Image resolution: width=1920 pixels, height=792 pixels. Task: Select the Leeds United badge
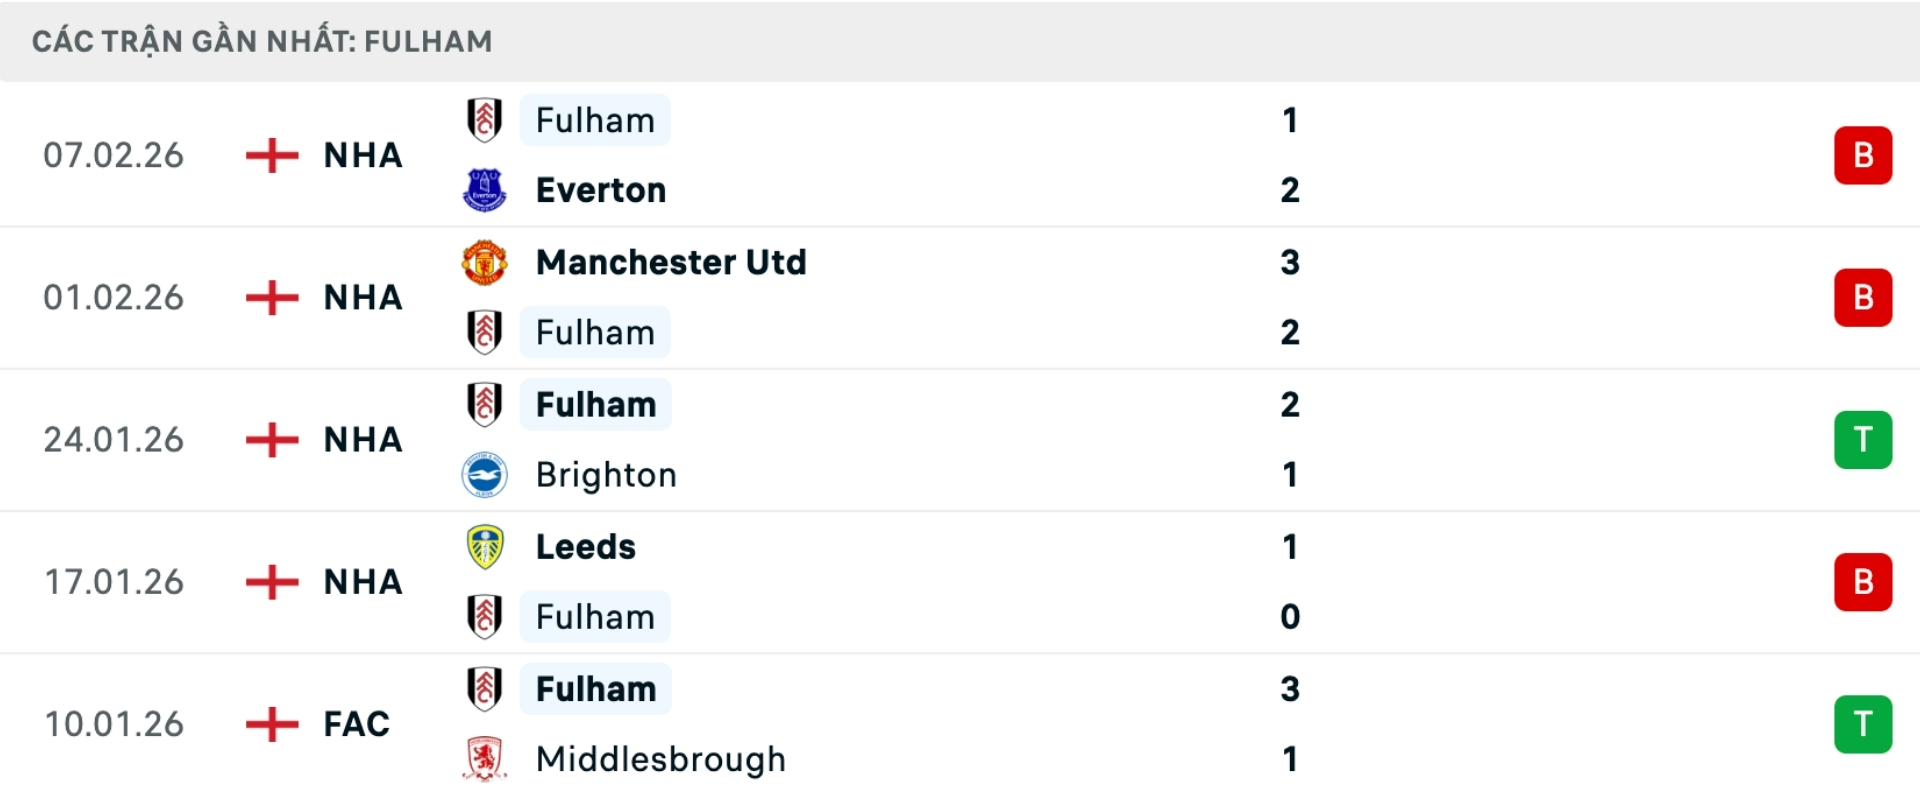[487, 546]
